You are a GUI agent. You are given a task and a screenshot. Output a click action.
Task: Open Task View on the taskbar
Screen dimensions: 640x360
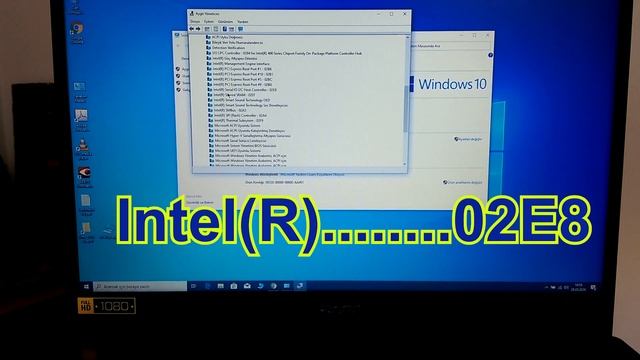193,286
